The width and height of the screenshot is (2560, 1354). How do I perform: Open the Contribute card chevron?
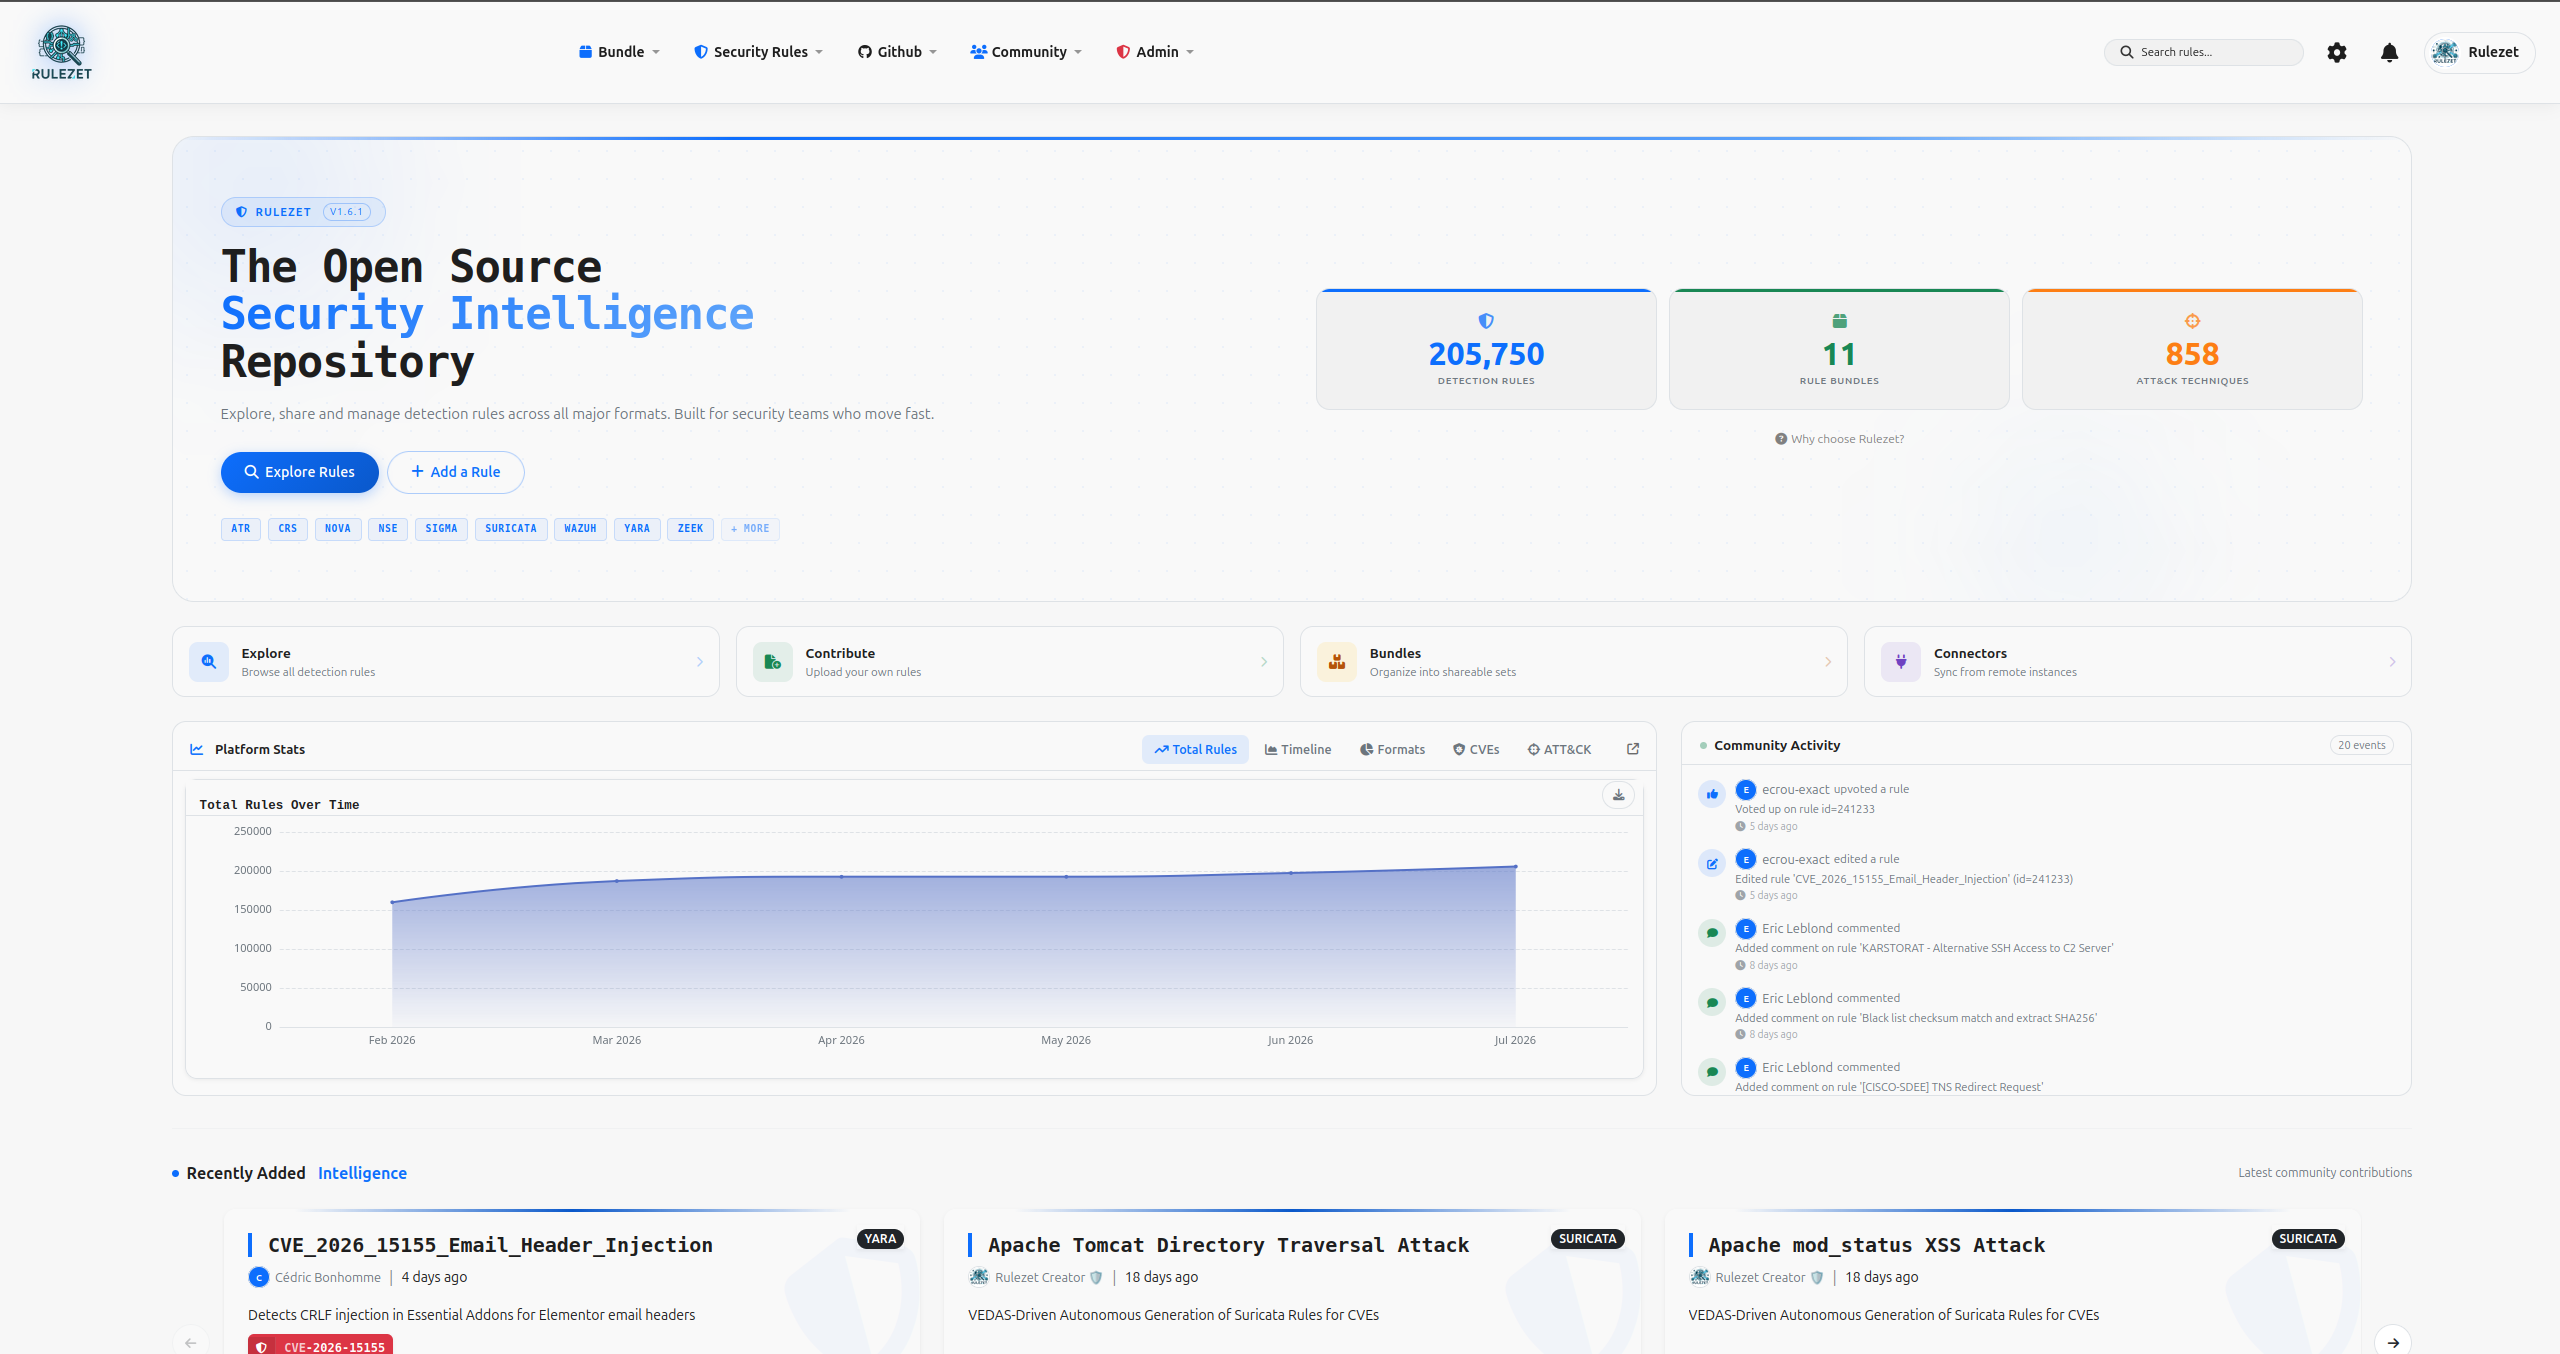(x=1264, y=662)
